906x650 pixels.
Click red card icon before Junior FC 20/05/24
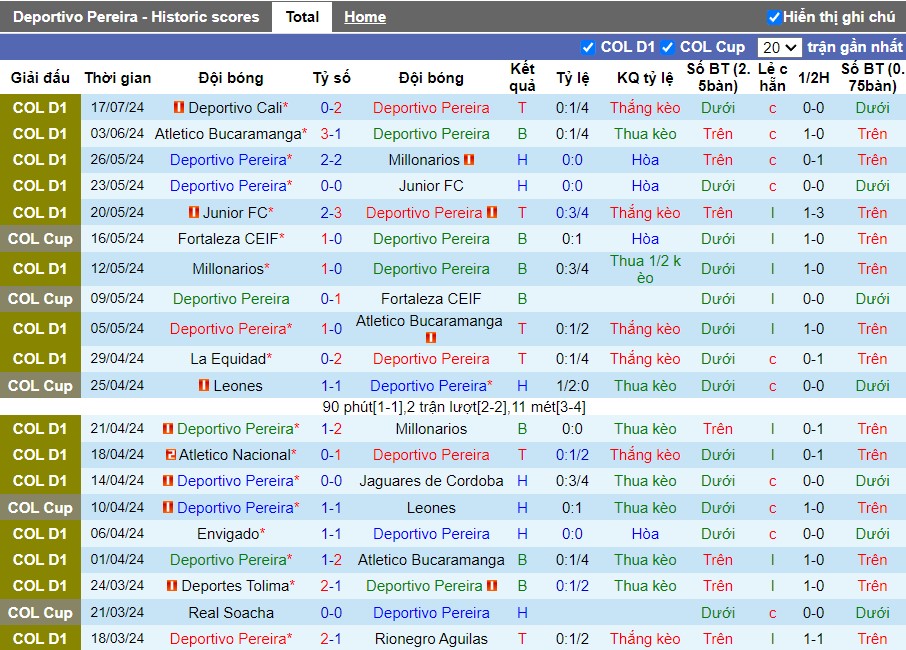[194, 213]
